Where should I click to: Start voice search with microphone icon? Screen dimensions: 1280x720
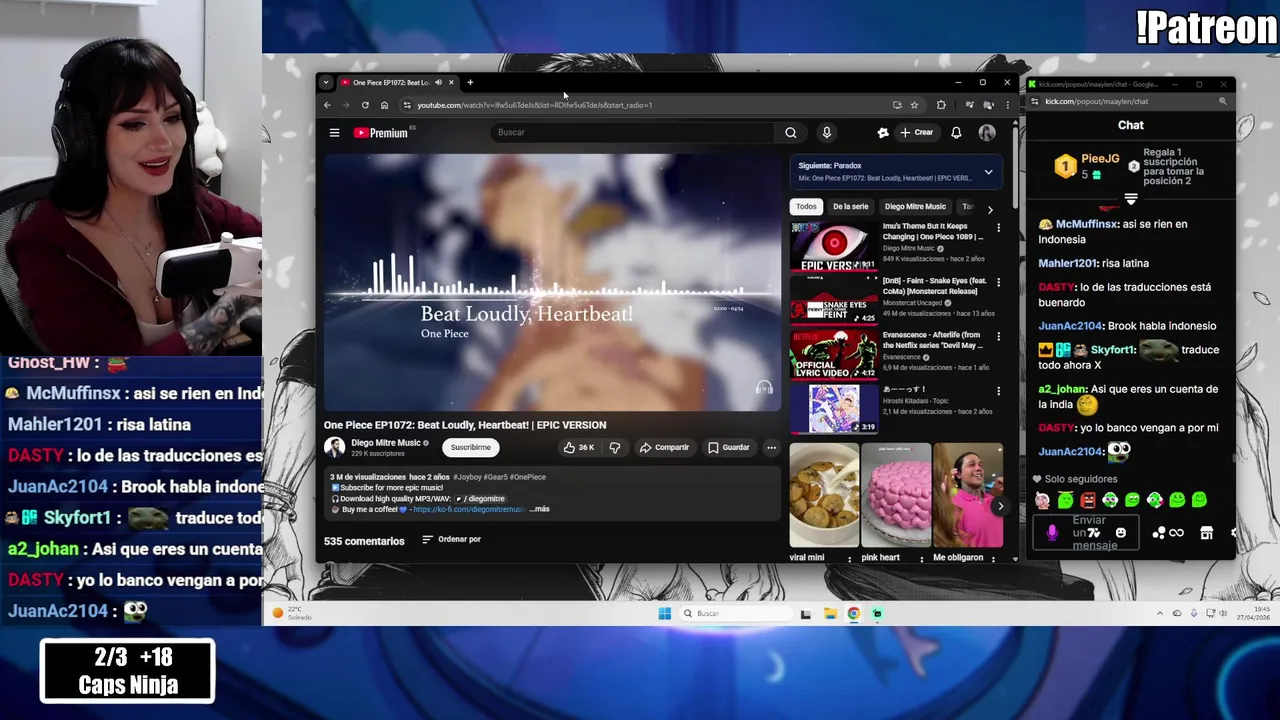click(x=826, y=132)
